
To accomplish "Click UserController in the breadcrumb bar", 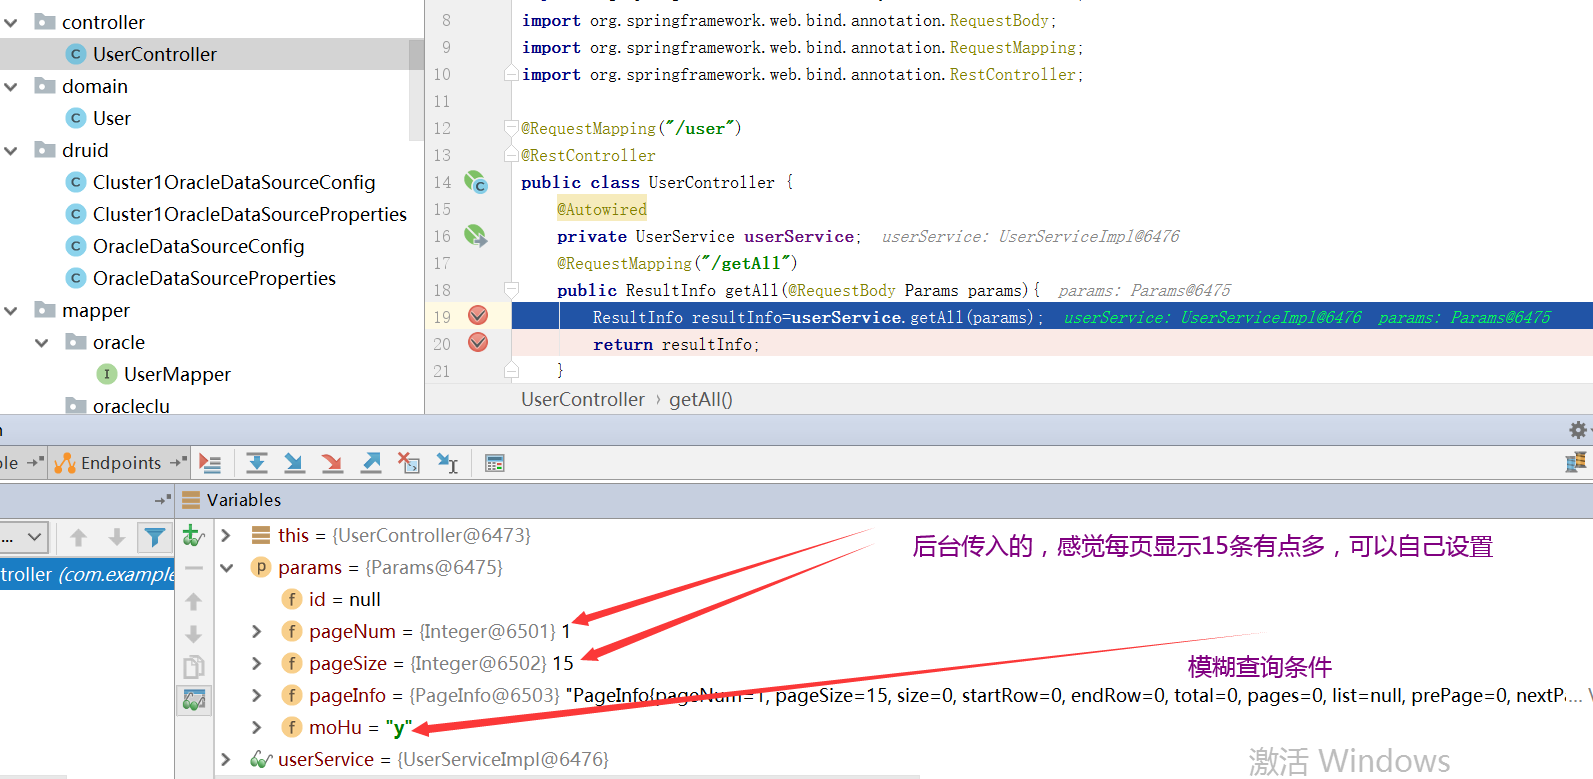I will (x=583, y=399).
